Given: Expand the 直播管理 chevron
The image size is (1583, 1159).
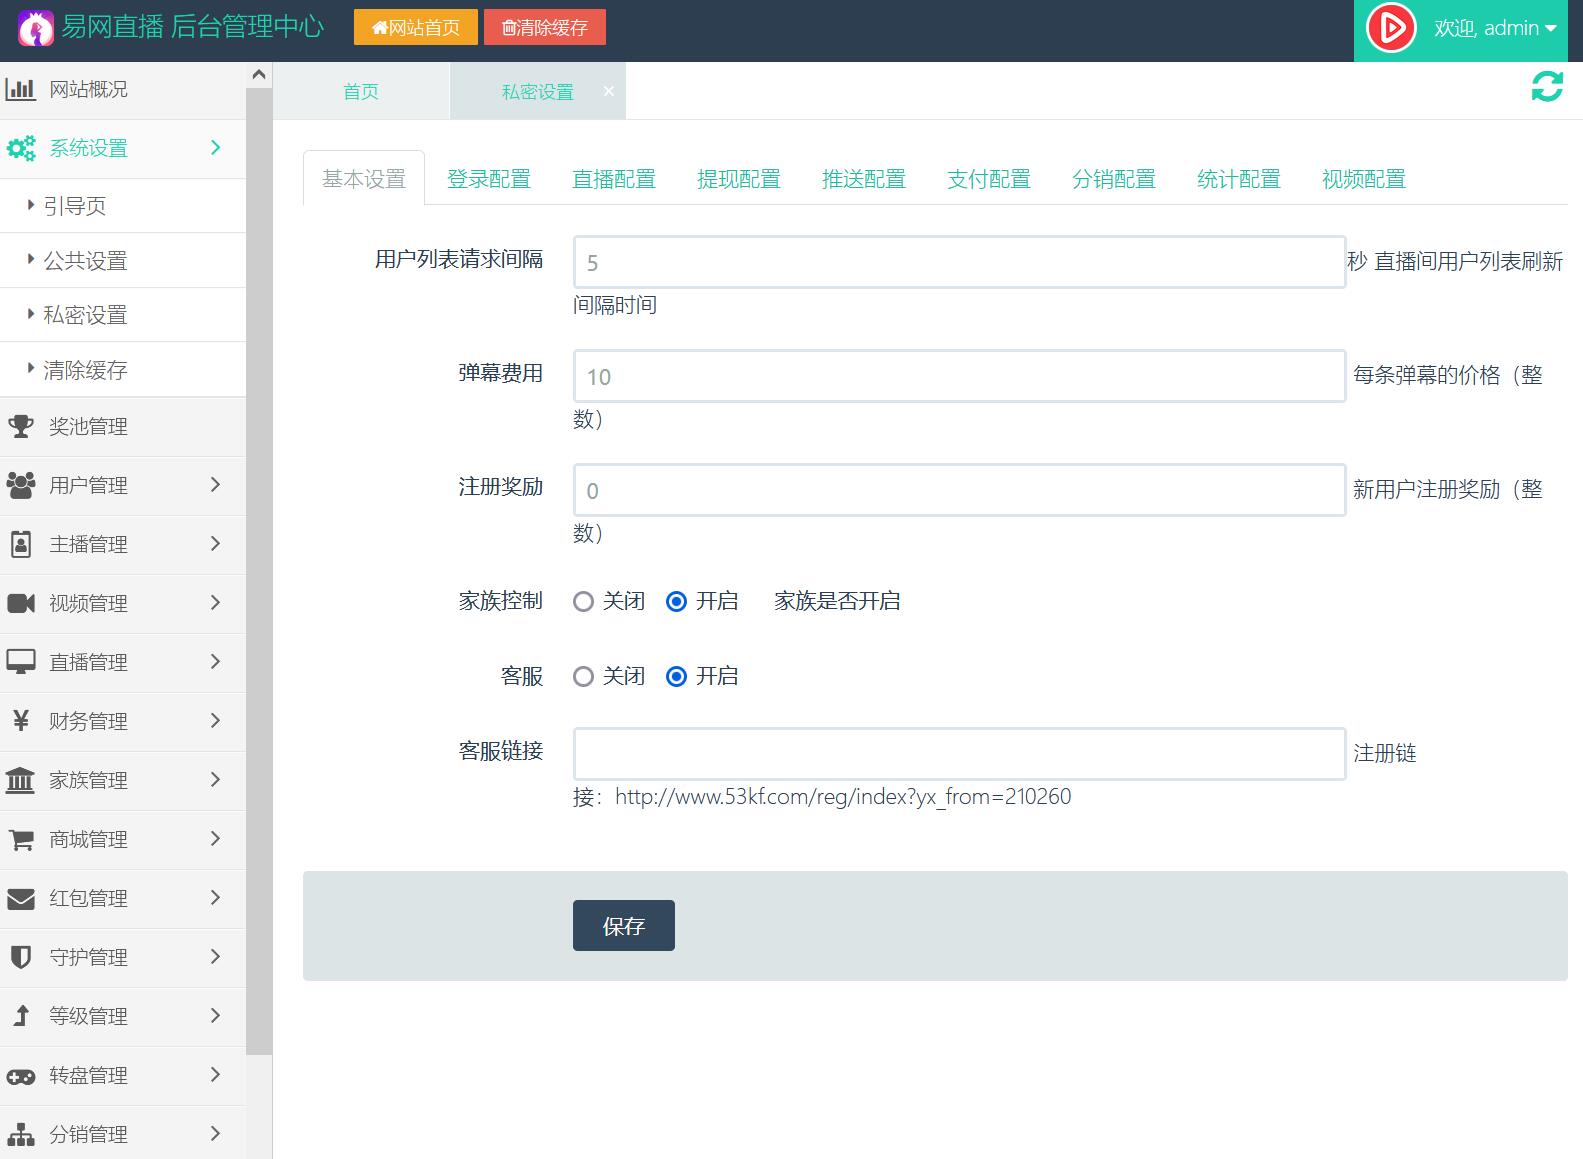Looking at the screenshot, I should coord(215,662).
